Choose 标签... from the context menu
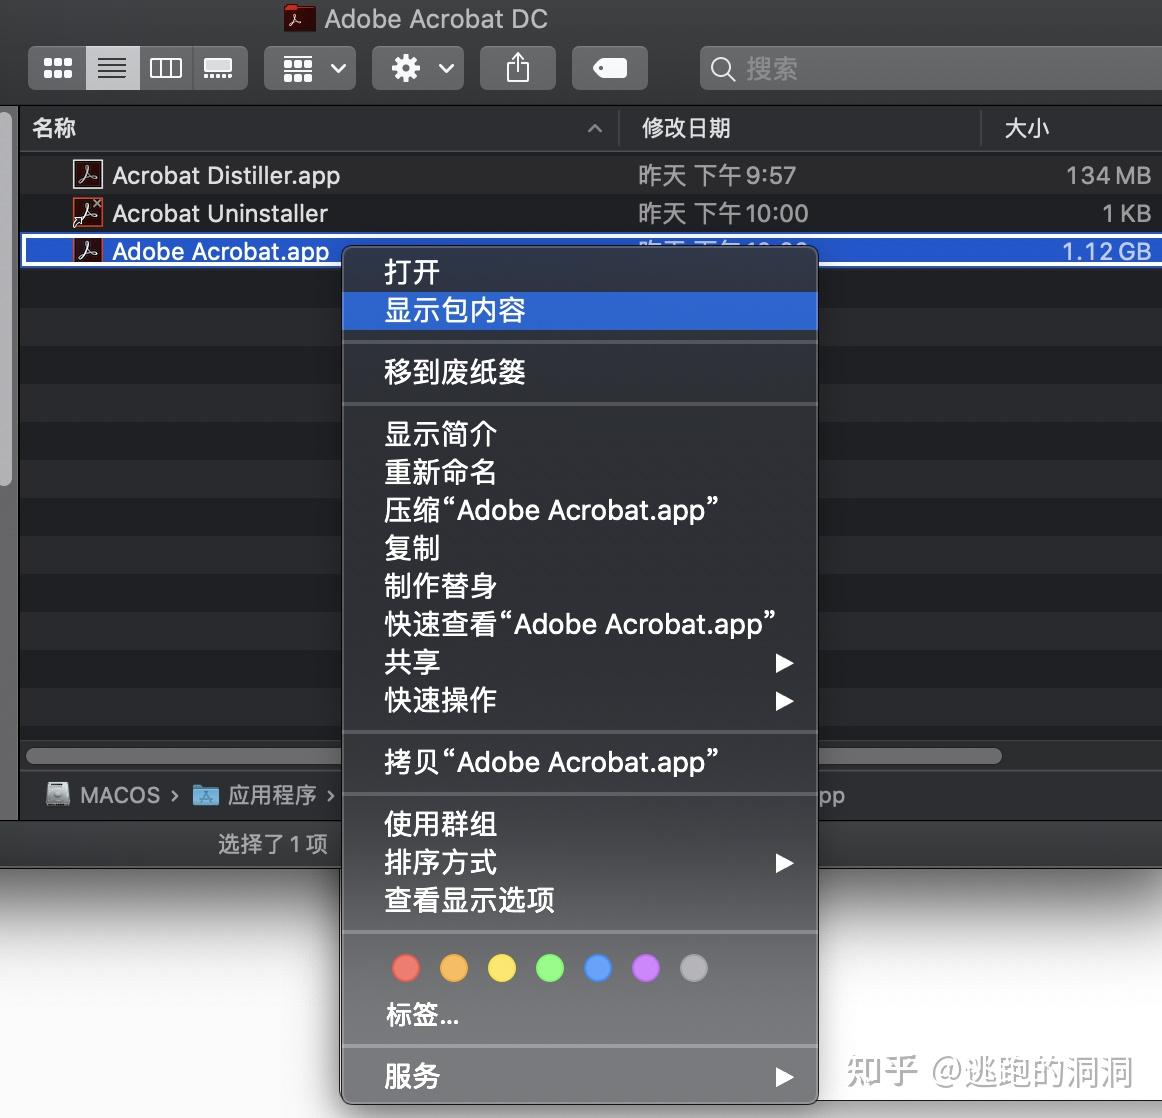 click(x=580, y=1014)
